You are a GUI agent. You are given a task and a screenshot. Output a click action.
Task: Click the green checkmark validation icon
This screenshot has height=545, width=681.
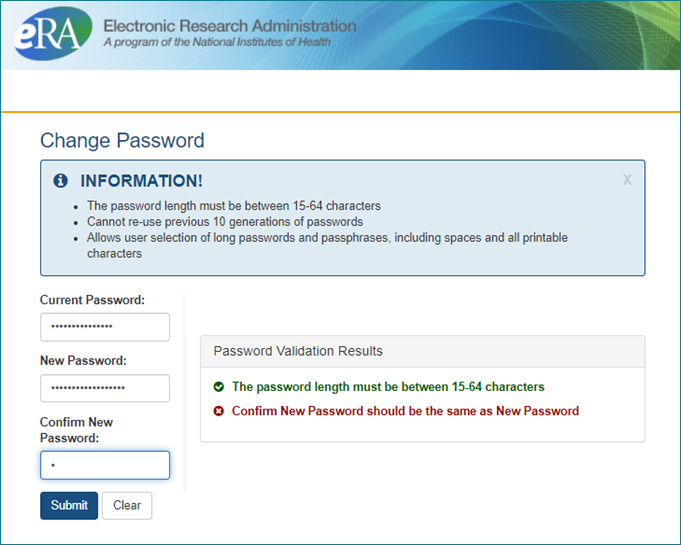(219, 387)
